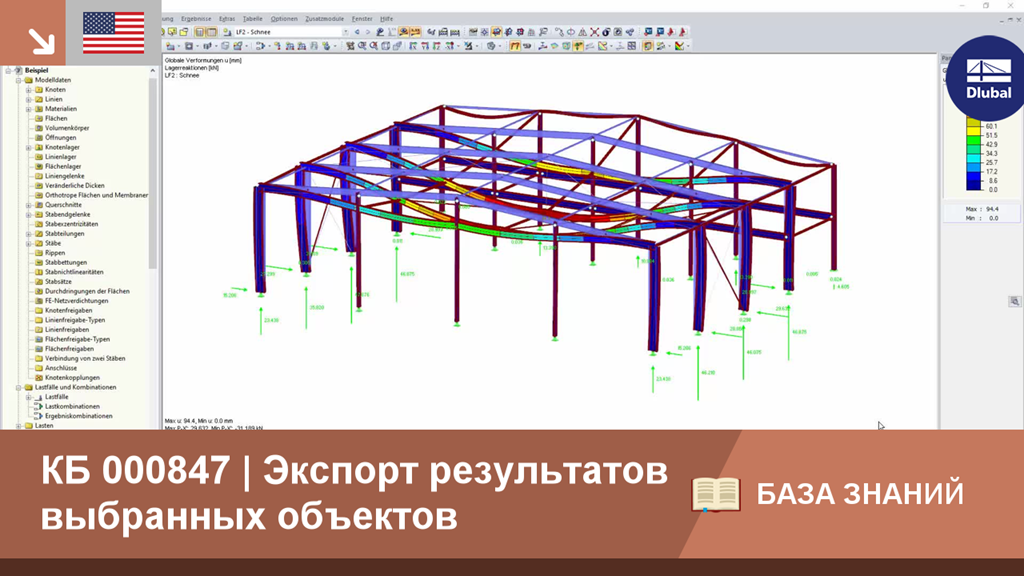Open the Zusatzmodule menu
The height and width of the screenshot is (576, 1024).
click(x=325, y=19)
